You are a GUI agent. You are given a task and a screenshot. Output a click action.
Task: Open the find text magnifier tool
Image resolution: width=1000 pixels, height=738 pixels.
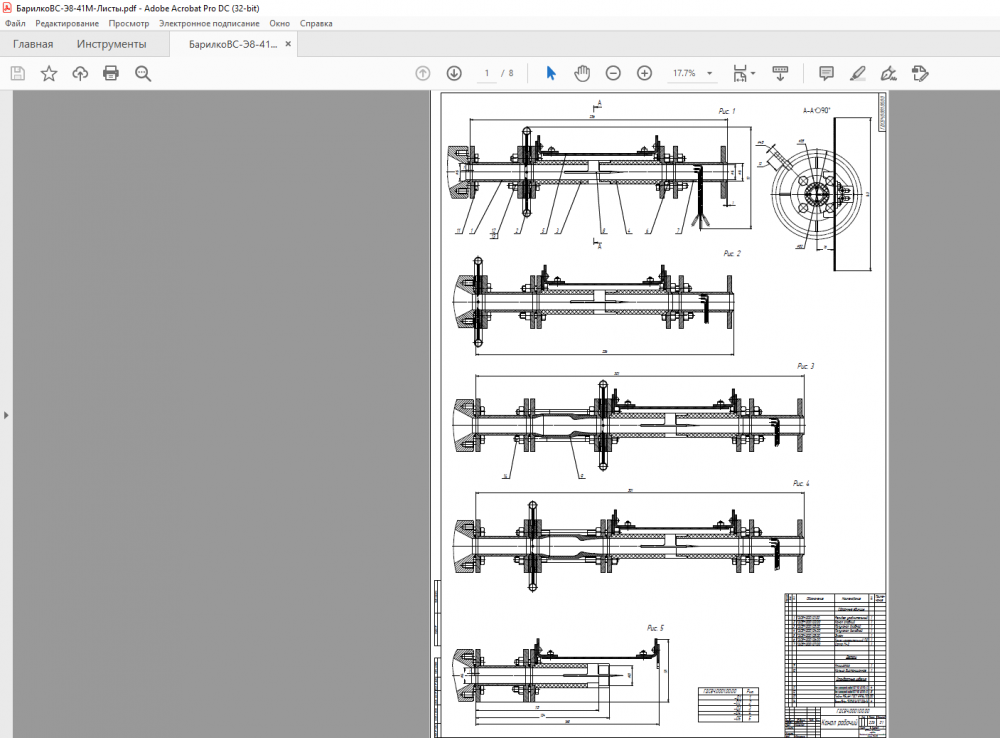point(143,73)
